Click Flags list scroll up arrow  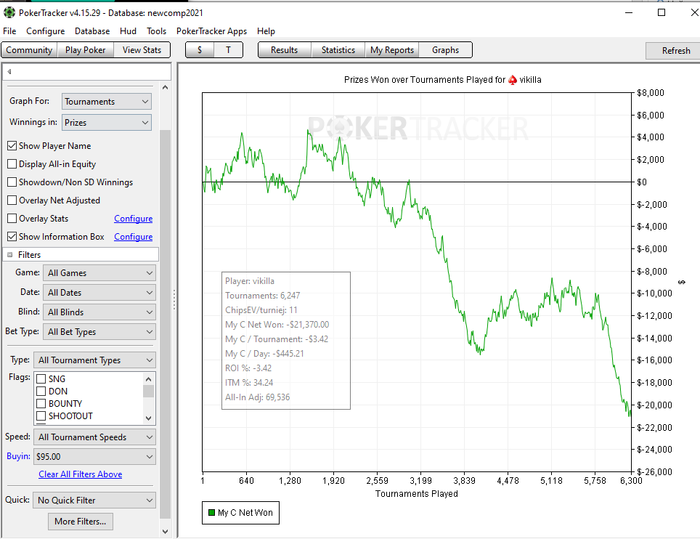click(149, 379)
